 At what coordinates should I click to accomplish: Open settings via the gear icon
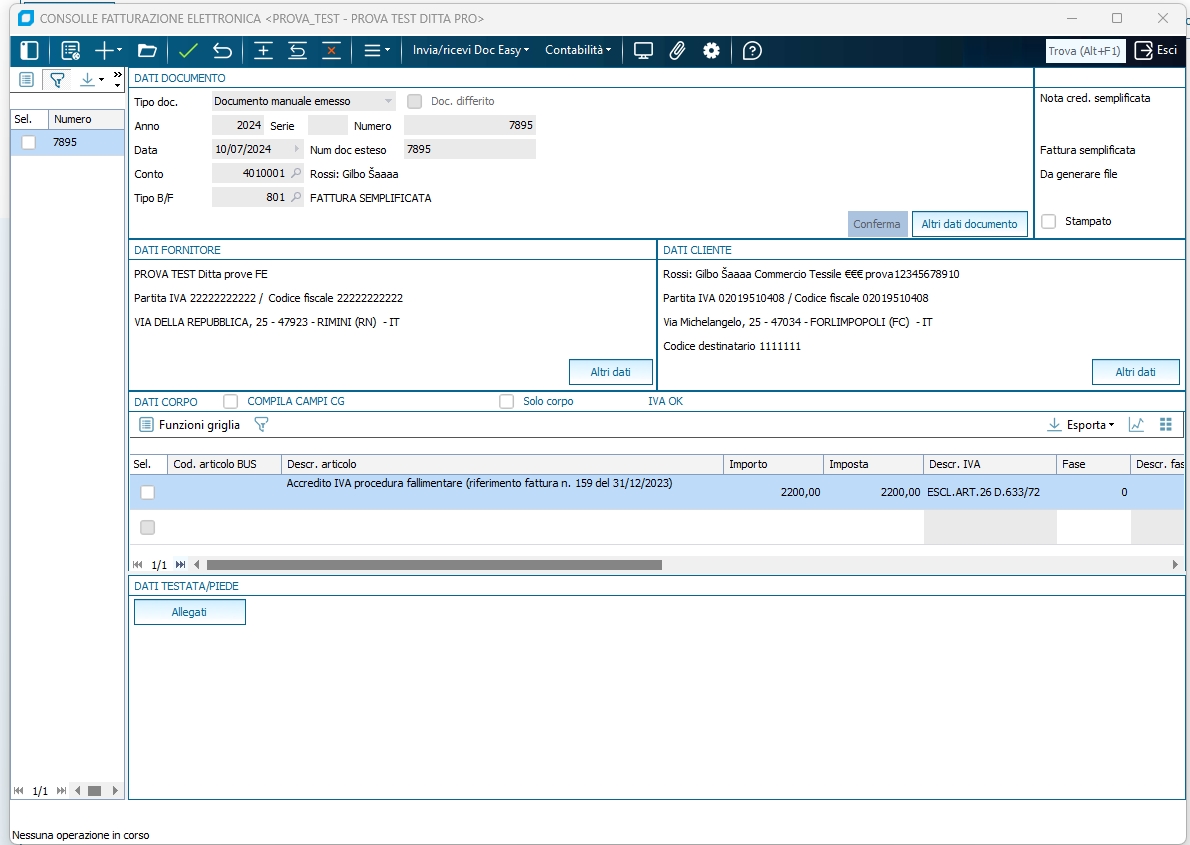711,51
